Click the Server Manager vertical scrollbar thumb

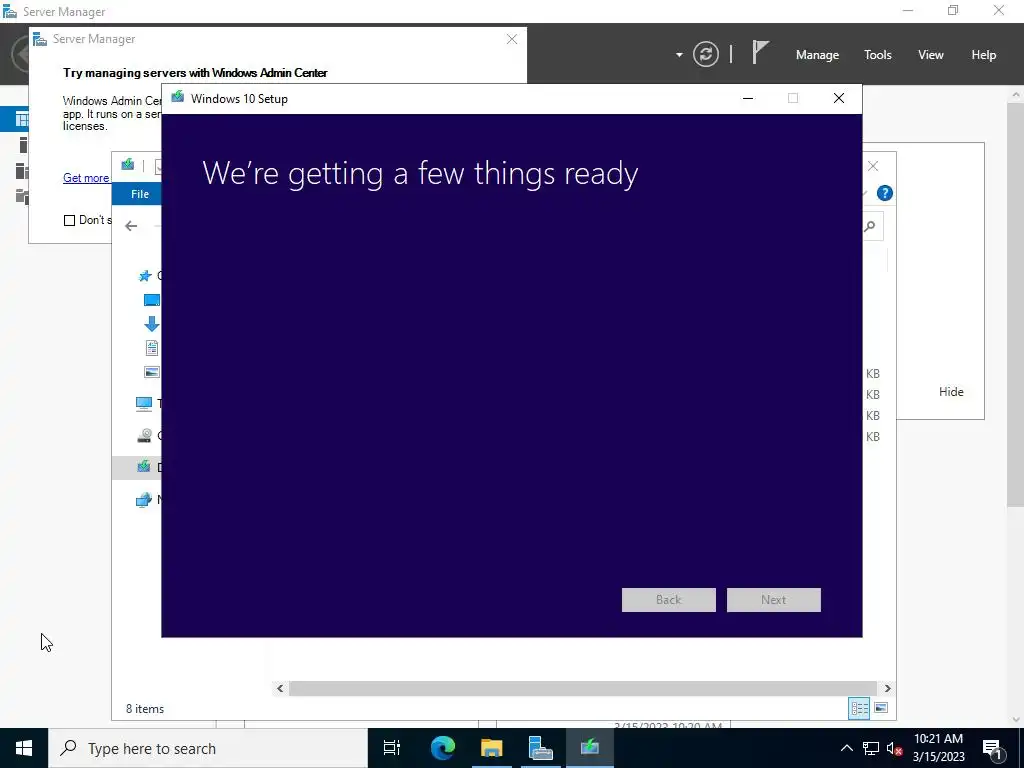(x=1016, y=304)
